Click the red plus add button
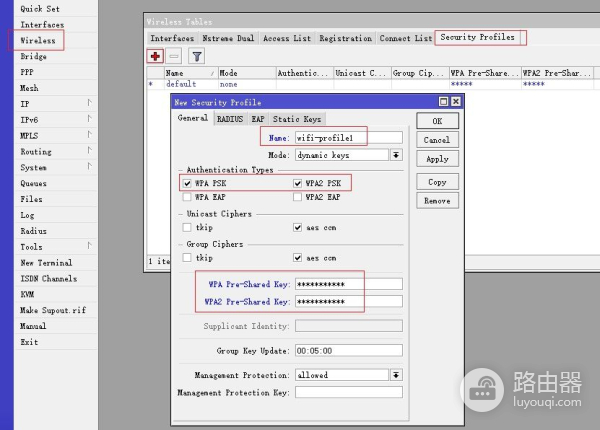 [156, 57]
